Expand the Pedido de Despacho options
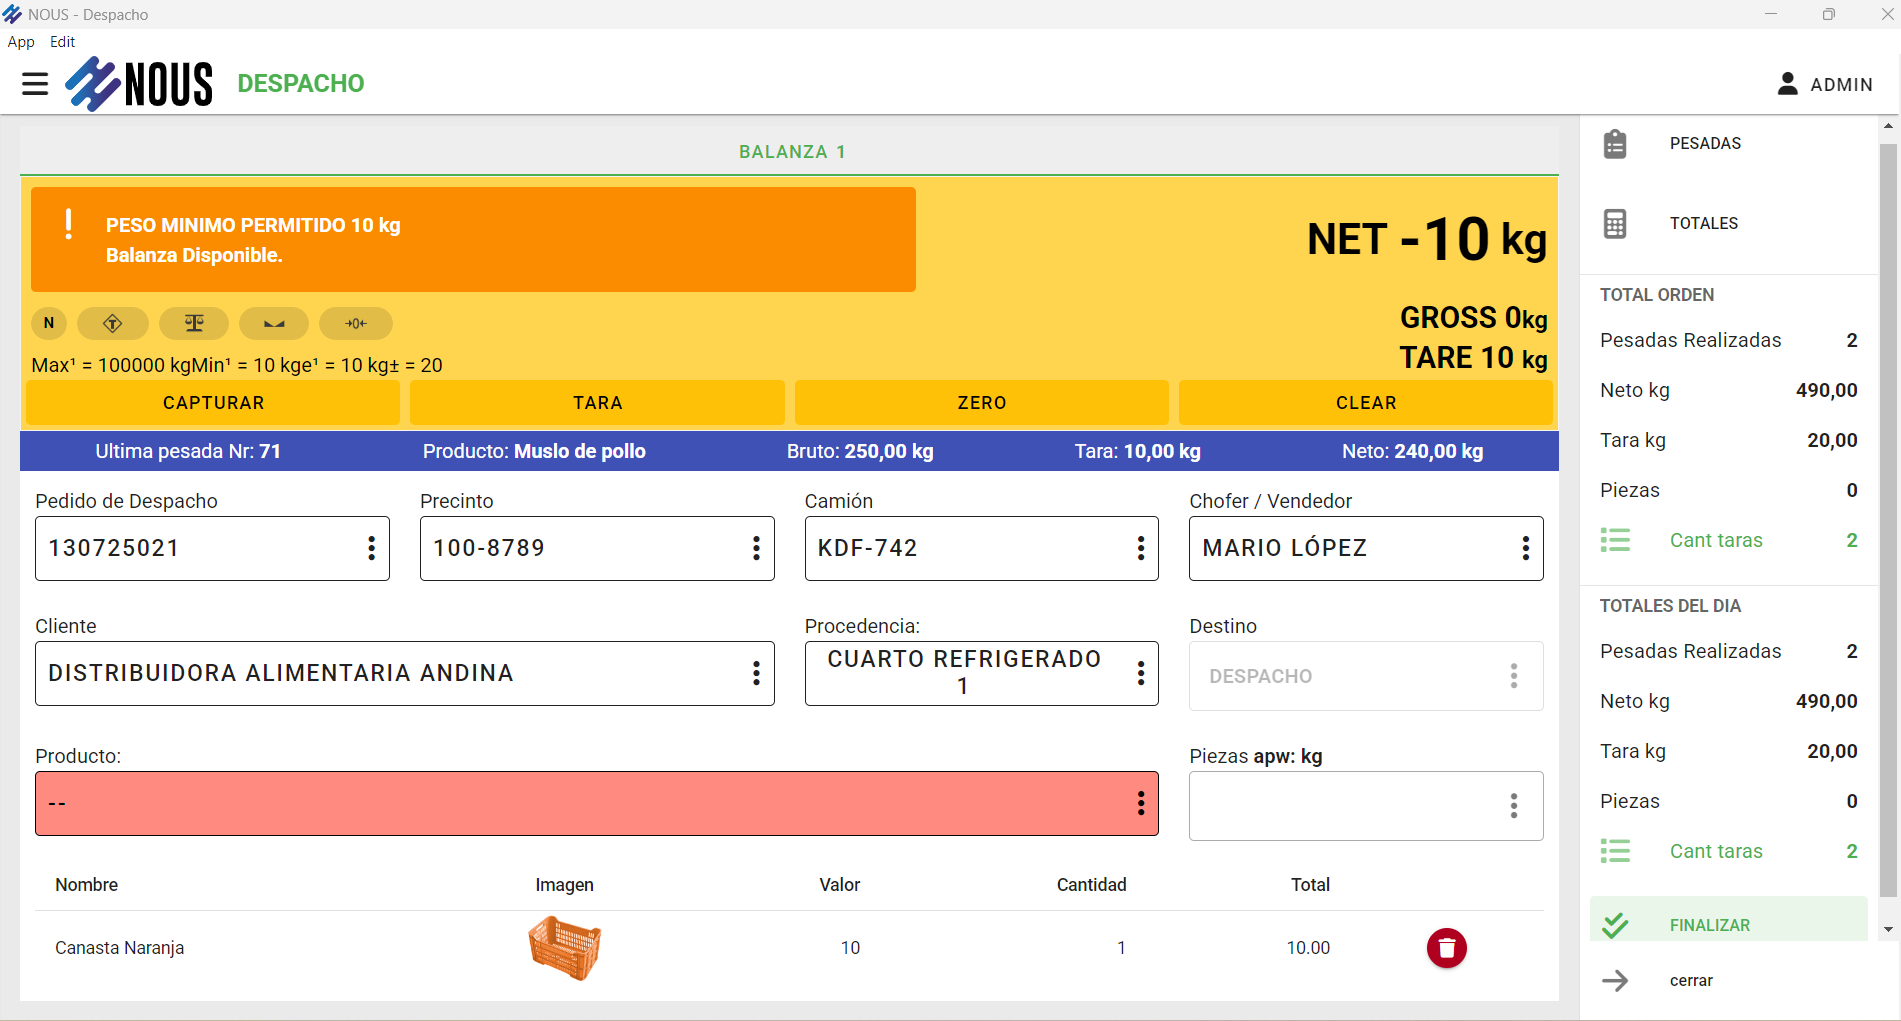Viewport: 1901px width, 1021px height. pyautogui.click(x=371, y=548)
